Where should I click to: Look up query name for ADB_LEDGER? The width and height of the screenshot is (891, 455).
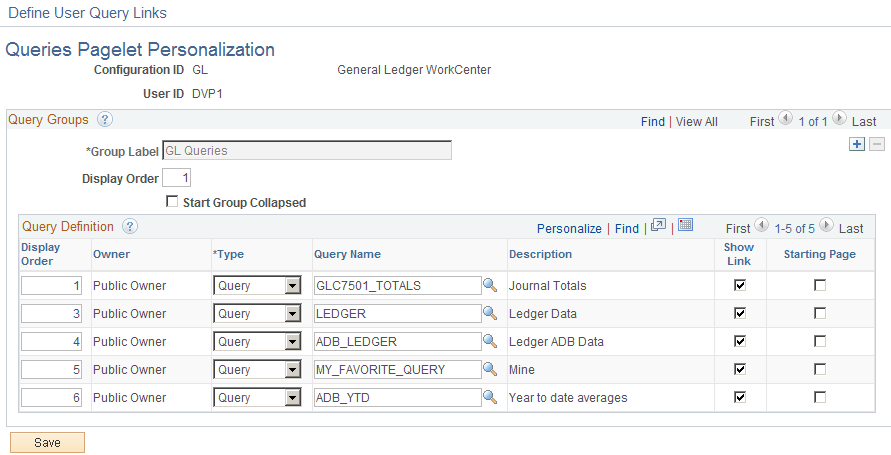tap(490, 341)
